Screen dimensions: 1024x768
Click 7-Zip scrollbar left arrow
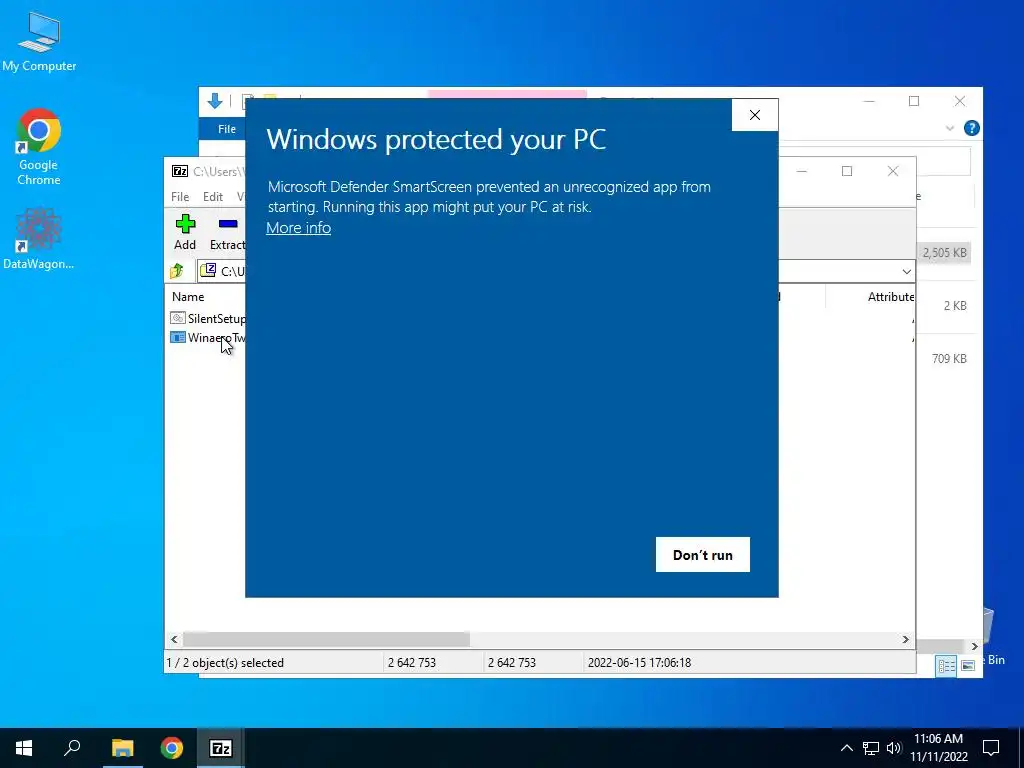click(x=174, y=639)
